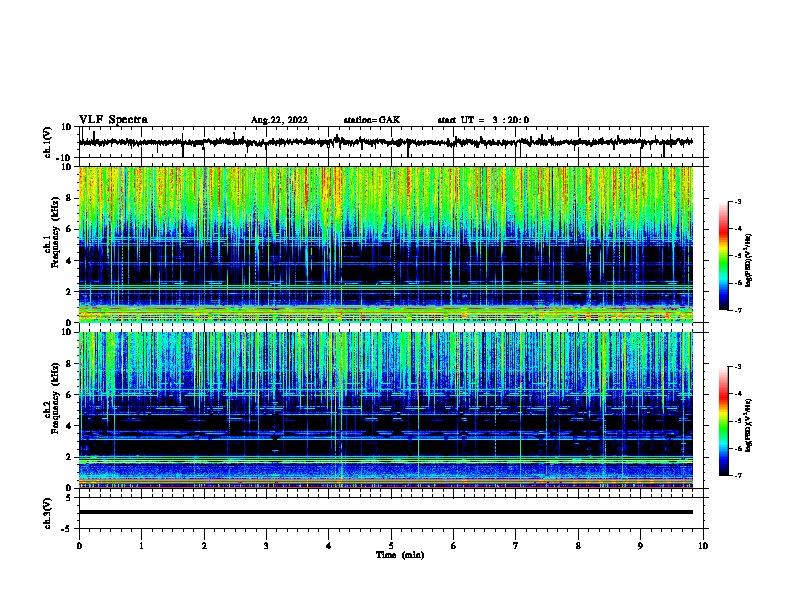The height and width of the screenshot is (612, 792).
Task: Click the "-3" tick on ch.1 colorbar
Action: 737,202
